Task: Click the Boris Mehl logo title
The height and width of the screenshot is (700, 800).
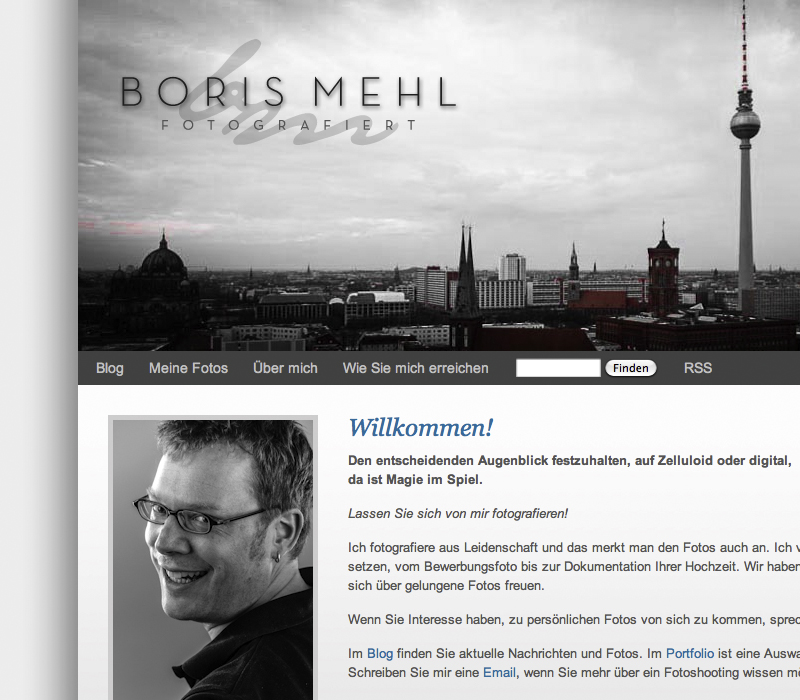Action: point(288,92)
